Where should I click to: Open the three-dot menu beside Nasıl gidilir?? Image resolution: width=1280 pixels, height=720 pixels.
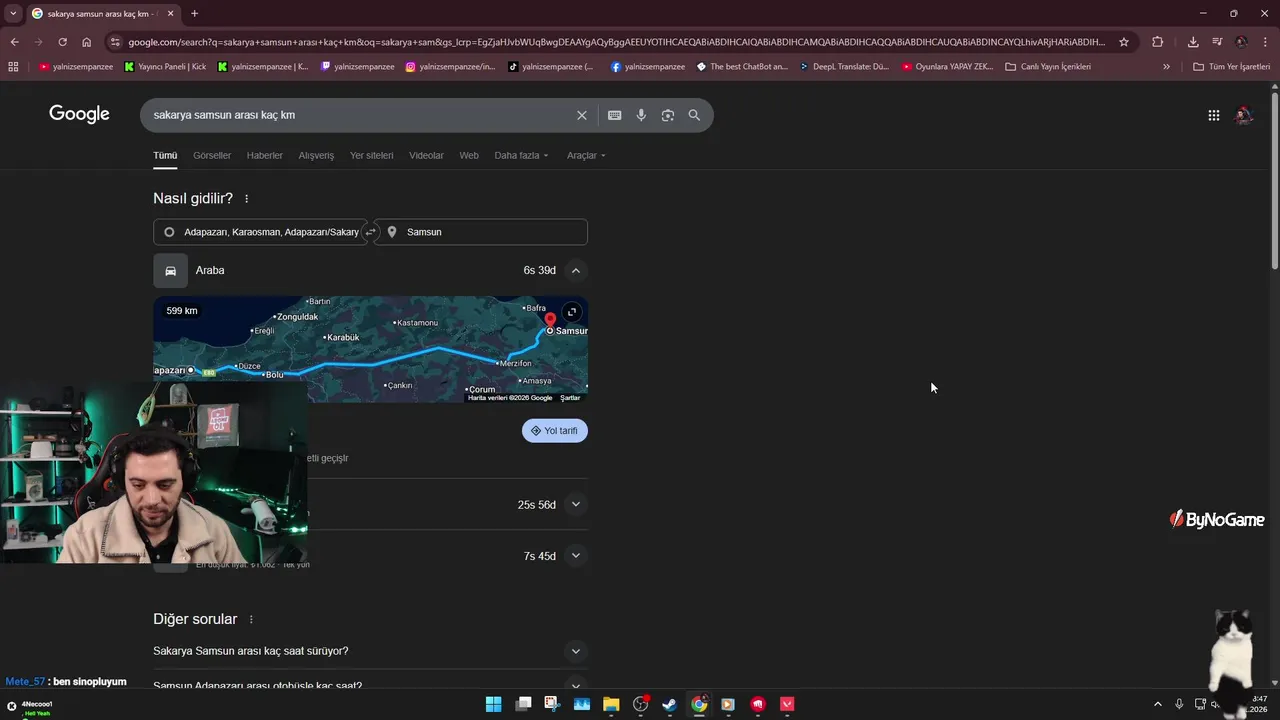point(246,199)
